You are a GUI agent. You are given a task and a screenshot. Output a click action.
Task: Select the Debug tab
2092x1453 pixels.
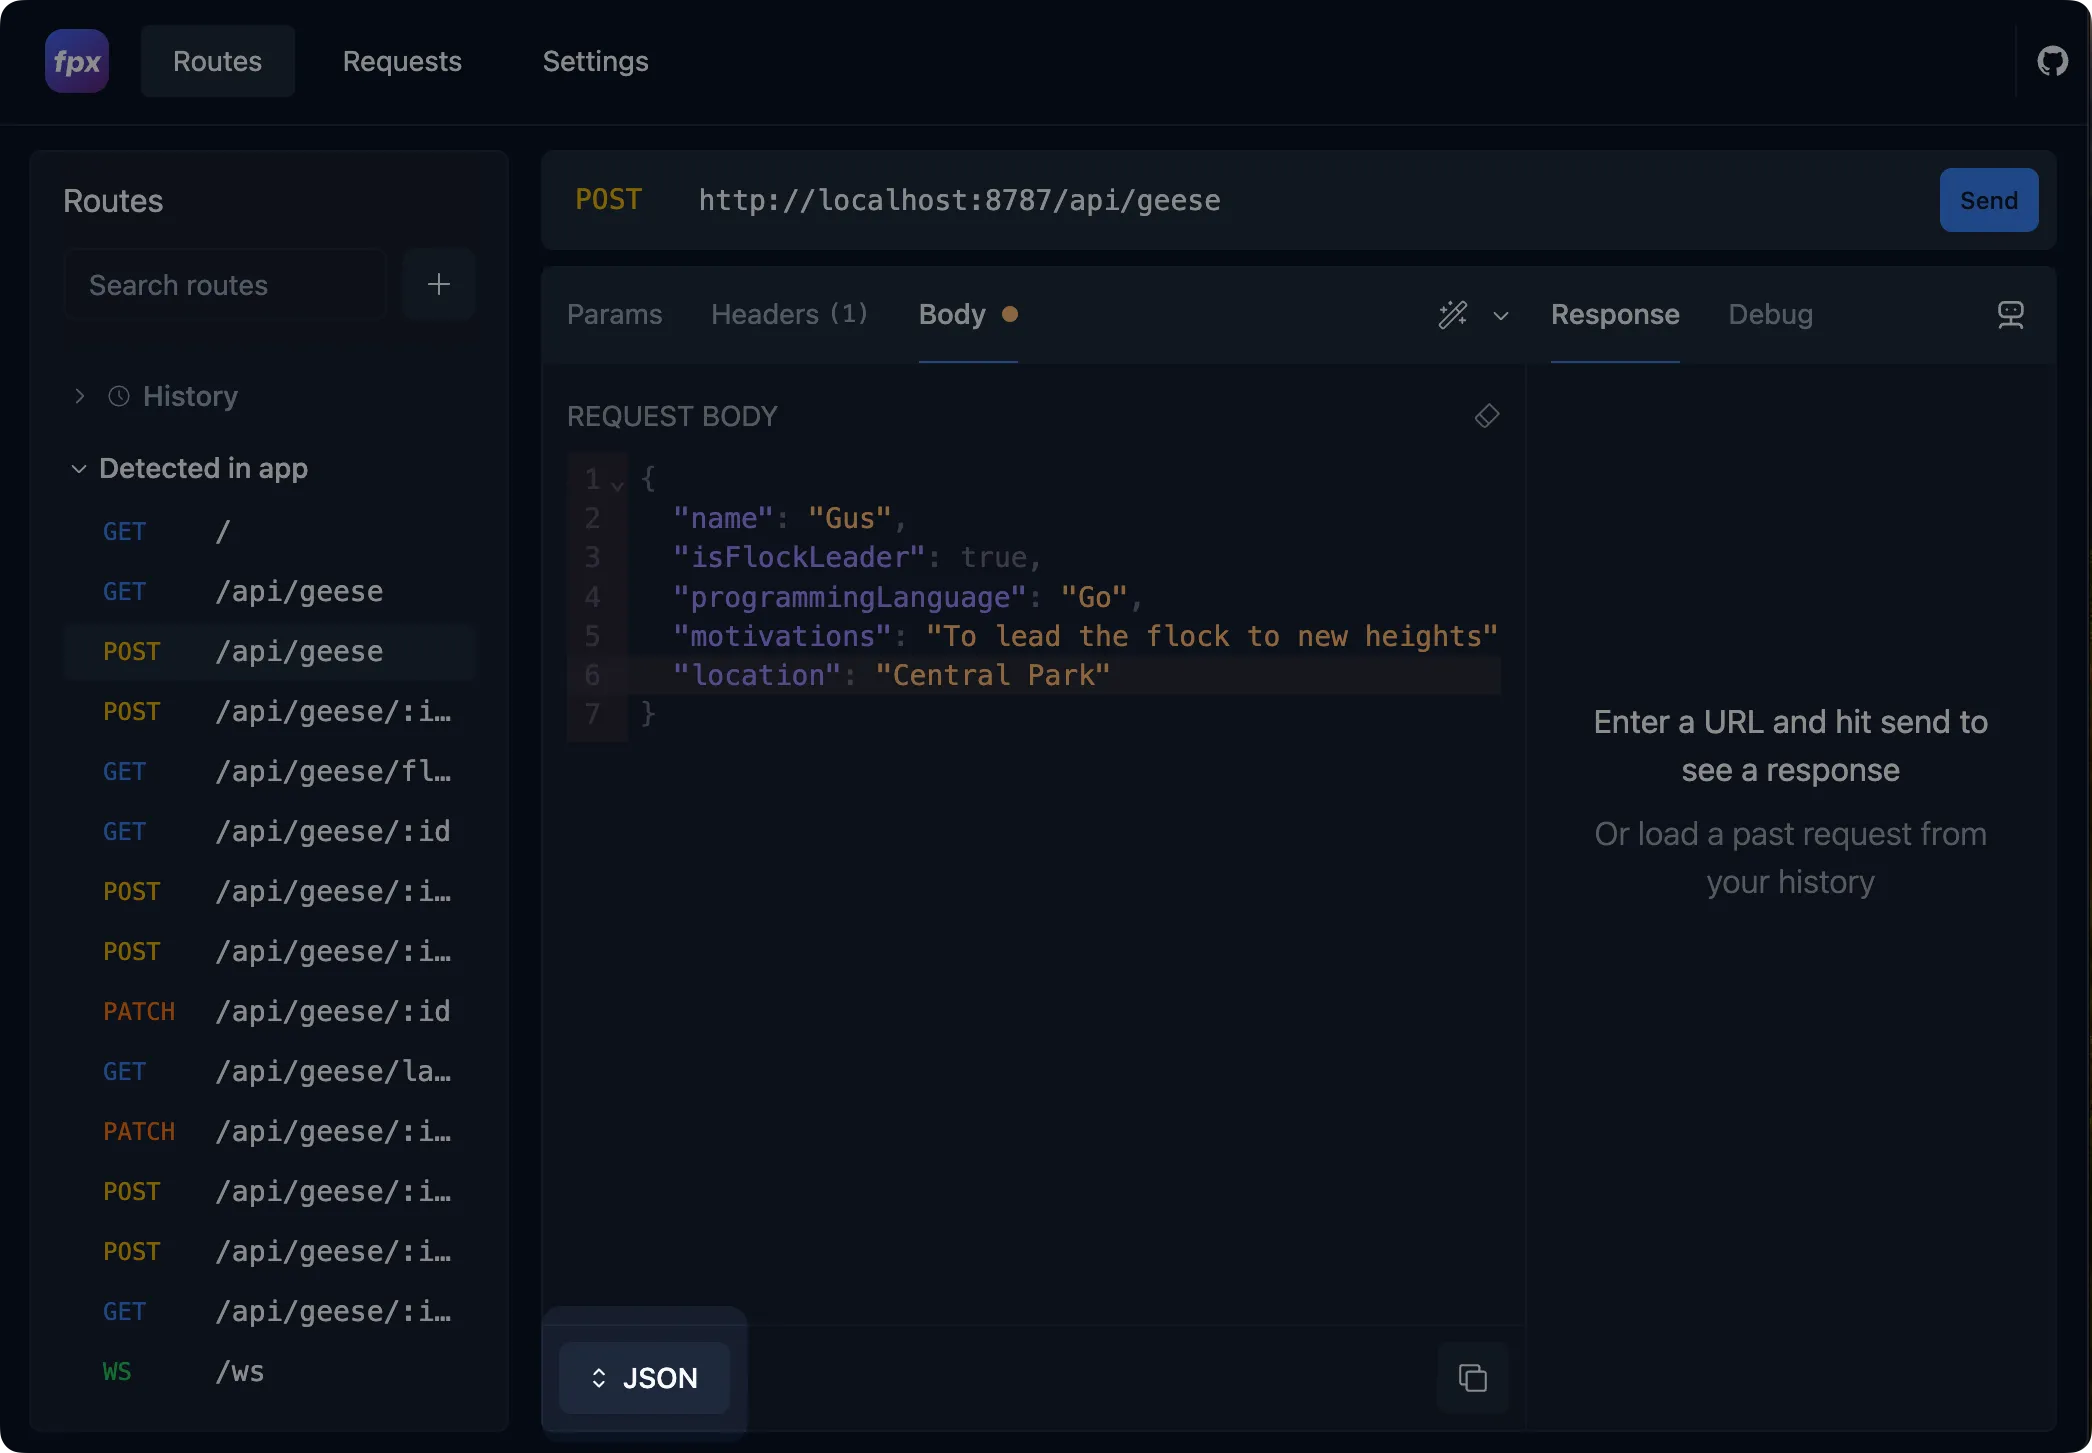pos(1770,315)
